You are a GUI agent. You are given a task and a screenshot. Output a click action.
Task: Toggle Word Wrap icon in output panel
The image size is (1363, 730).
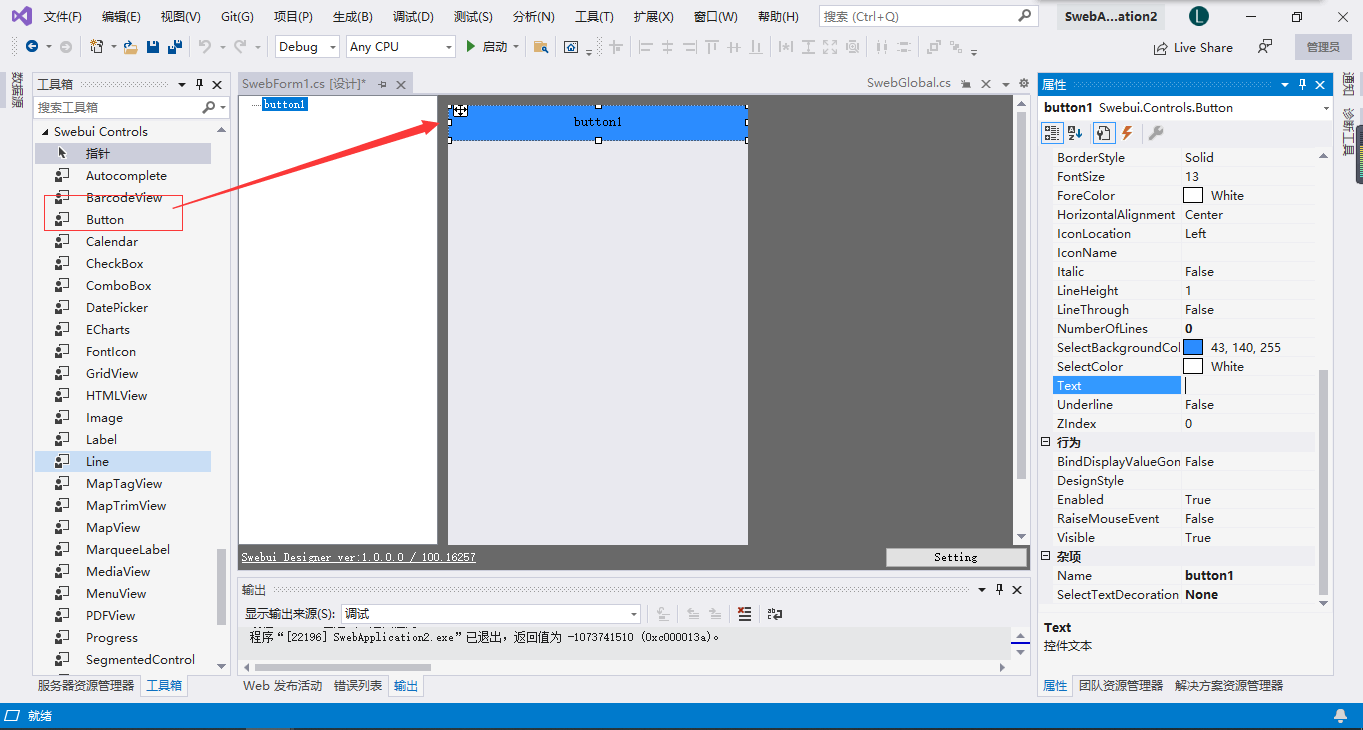click(x=774, y=614)
